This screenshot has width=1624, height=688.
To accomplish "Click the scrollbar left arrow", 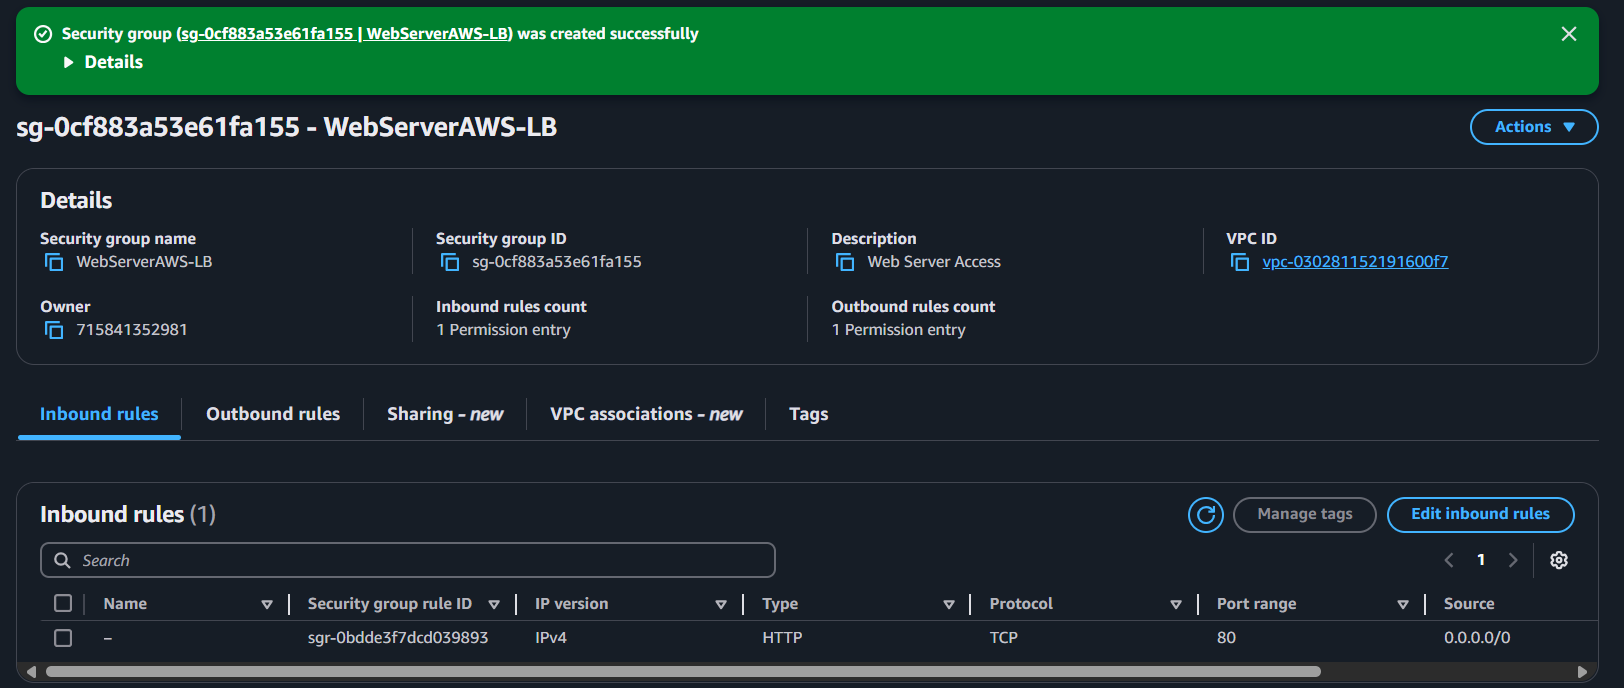I will pyautogui.click(x=31, y=672).
